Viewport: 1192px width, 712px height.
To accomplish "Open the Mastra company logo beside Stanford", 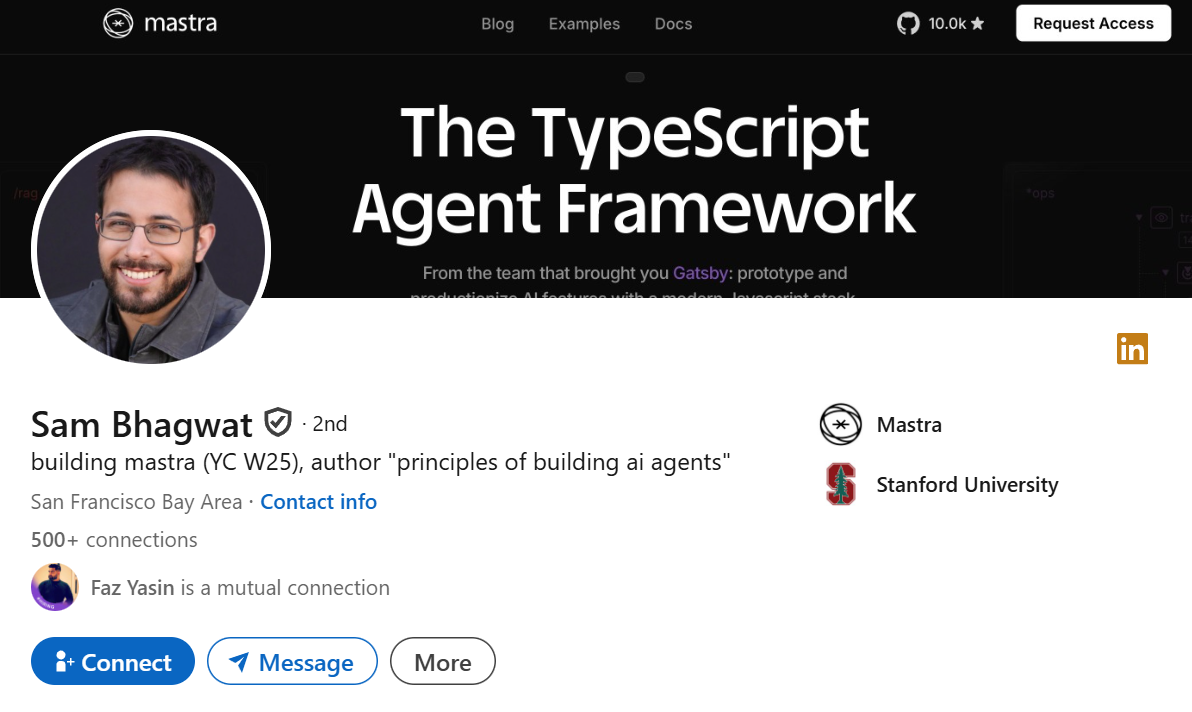I will coord(840,425).
